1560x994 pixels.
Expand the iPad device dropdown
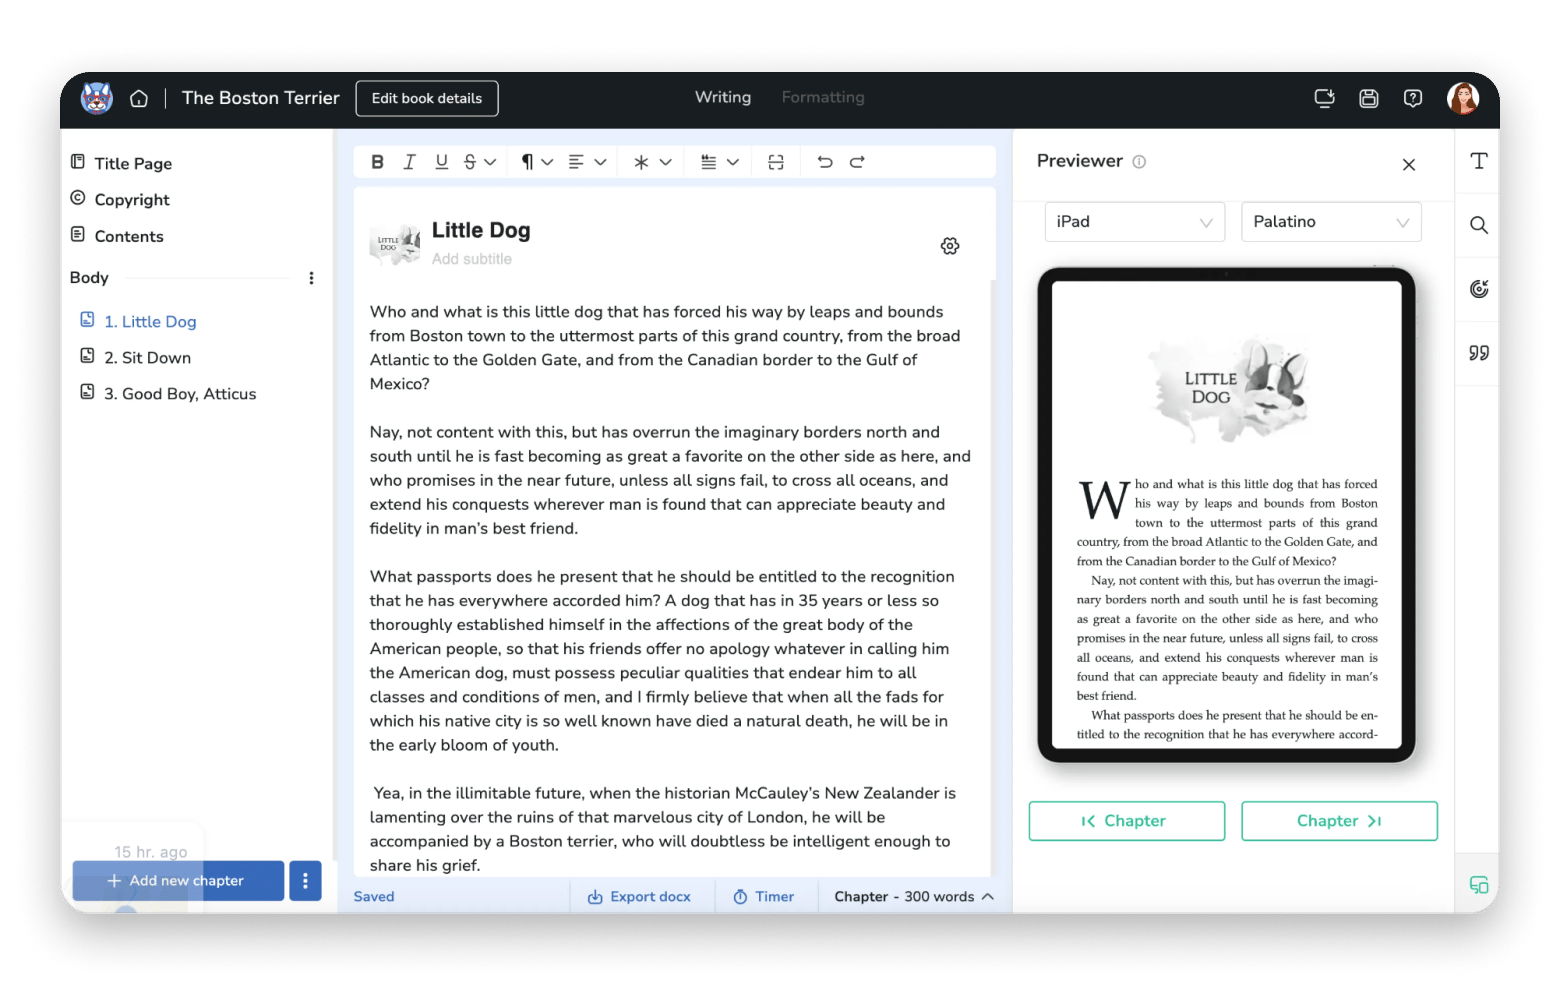tap(1134, 222)
